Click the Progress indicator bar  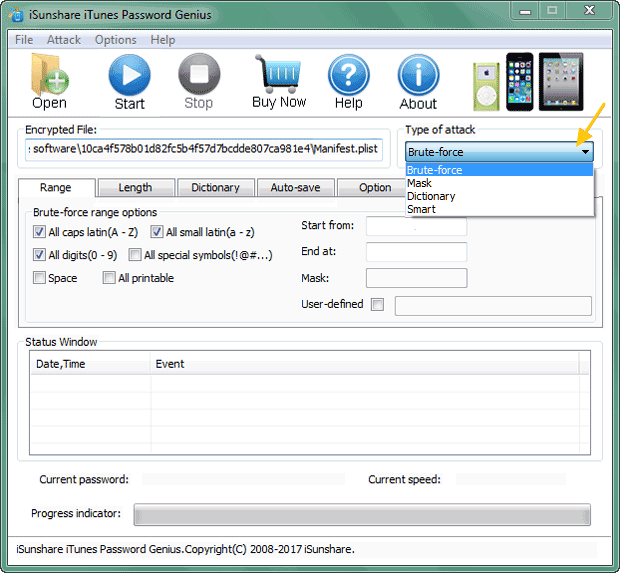(362, 514)
